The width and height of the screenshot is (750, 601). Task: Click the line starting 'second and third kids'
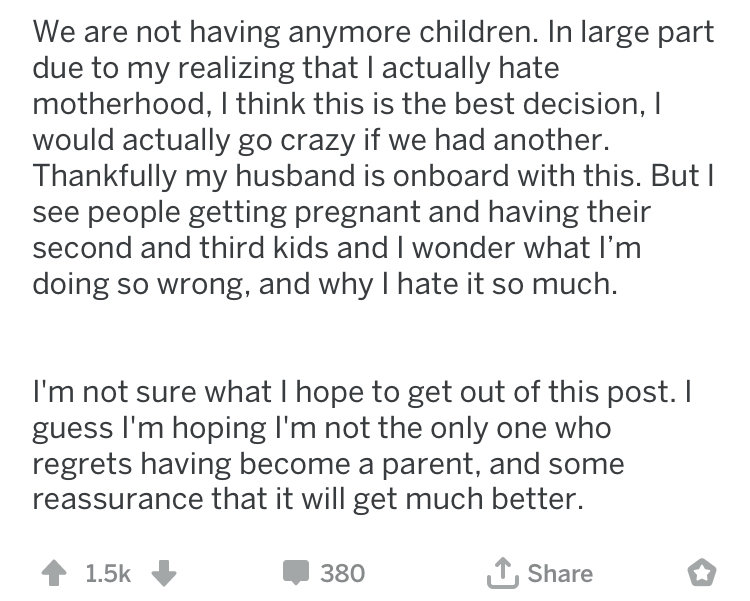point(337,248)
